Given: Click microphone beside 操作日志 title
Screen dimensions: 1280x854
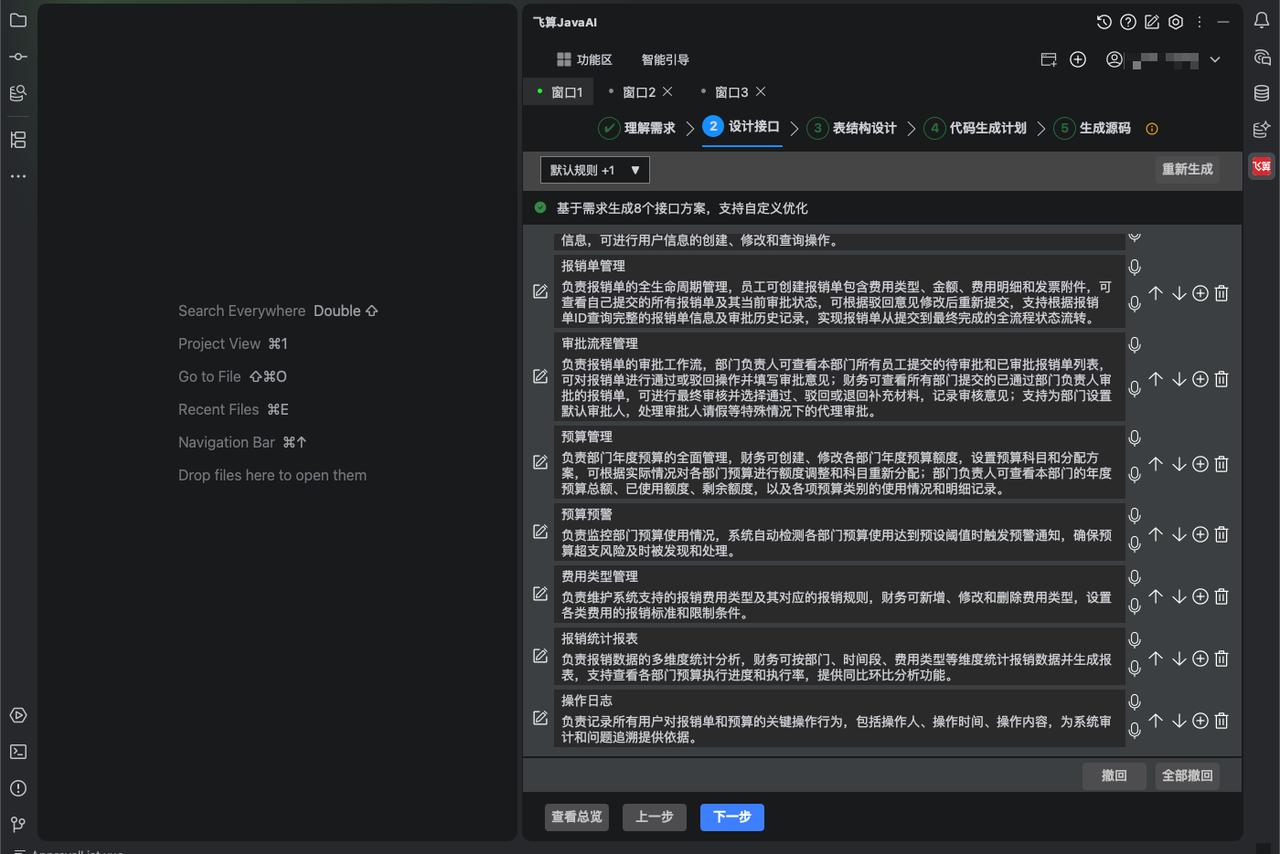Looking at the screenshot, I should 1135,702.
